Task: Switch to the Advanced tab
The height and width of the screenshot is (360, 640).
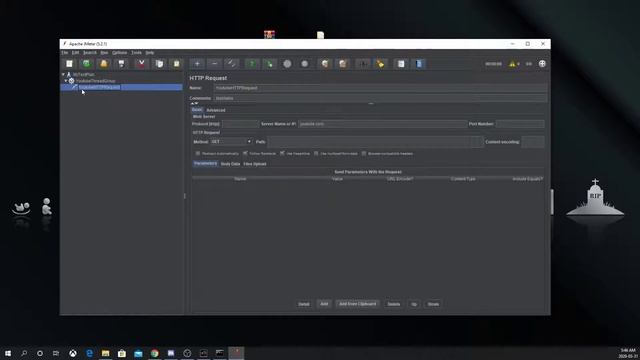Action: click(x=216, y=110)
